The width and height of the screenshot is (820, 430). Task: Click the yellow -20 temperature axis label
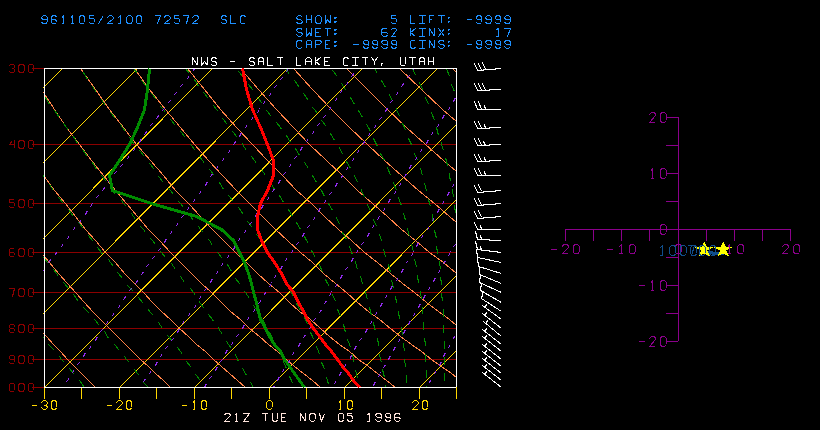pos(120,405)
